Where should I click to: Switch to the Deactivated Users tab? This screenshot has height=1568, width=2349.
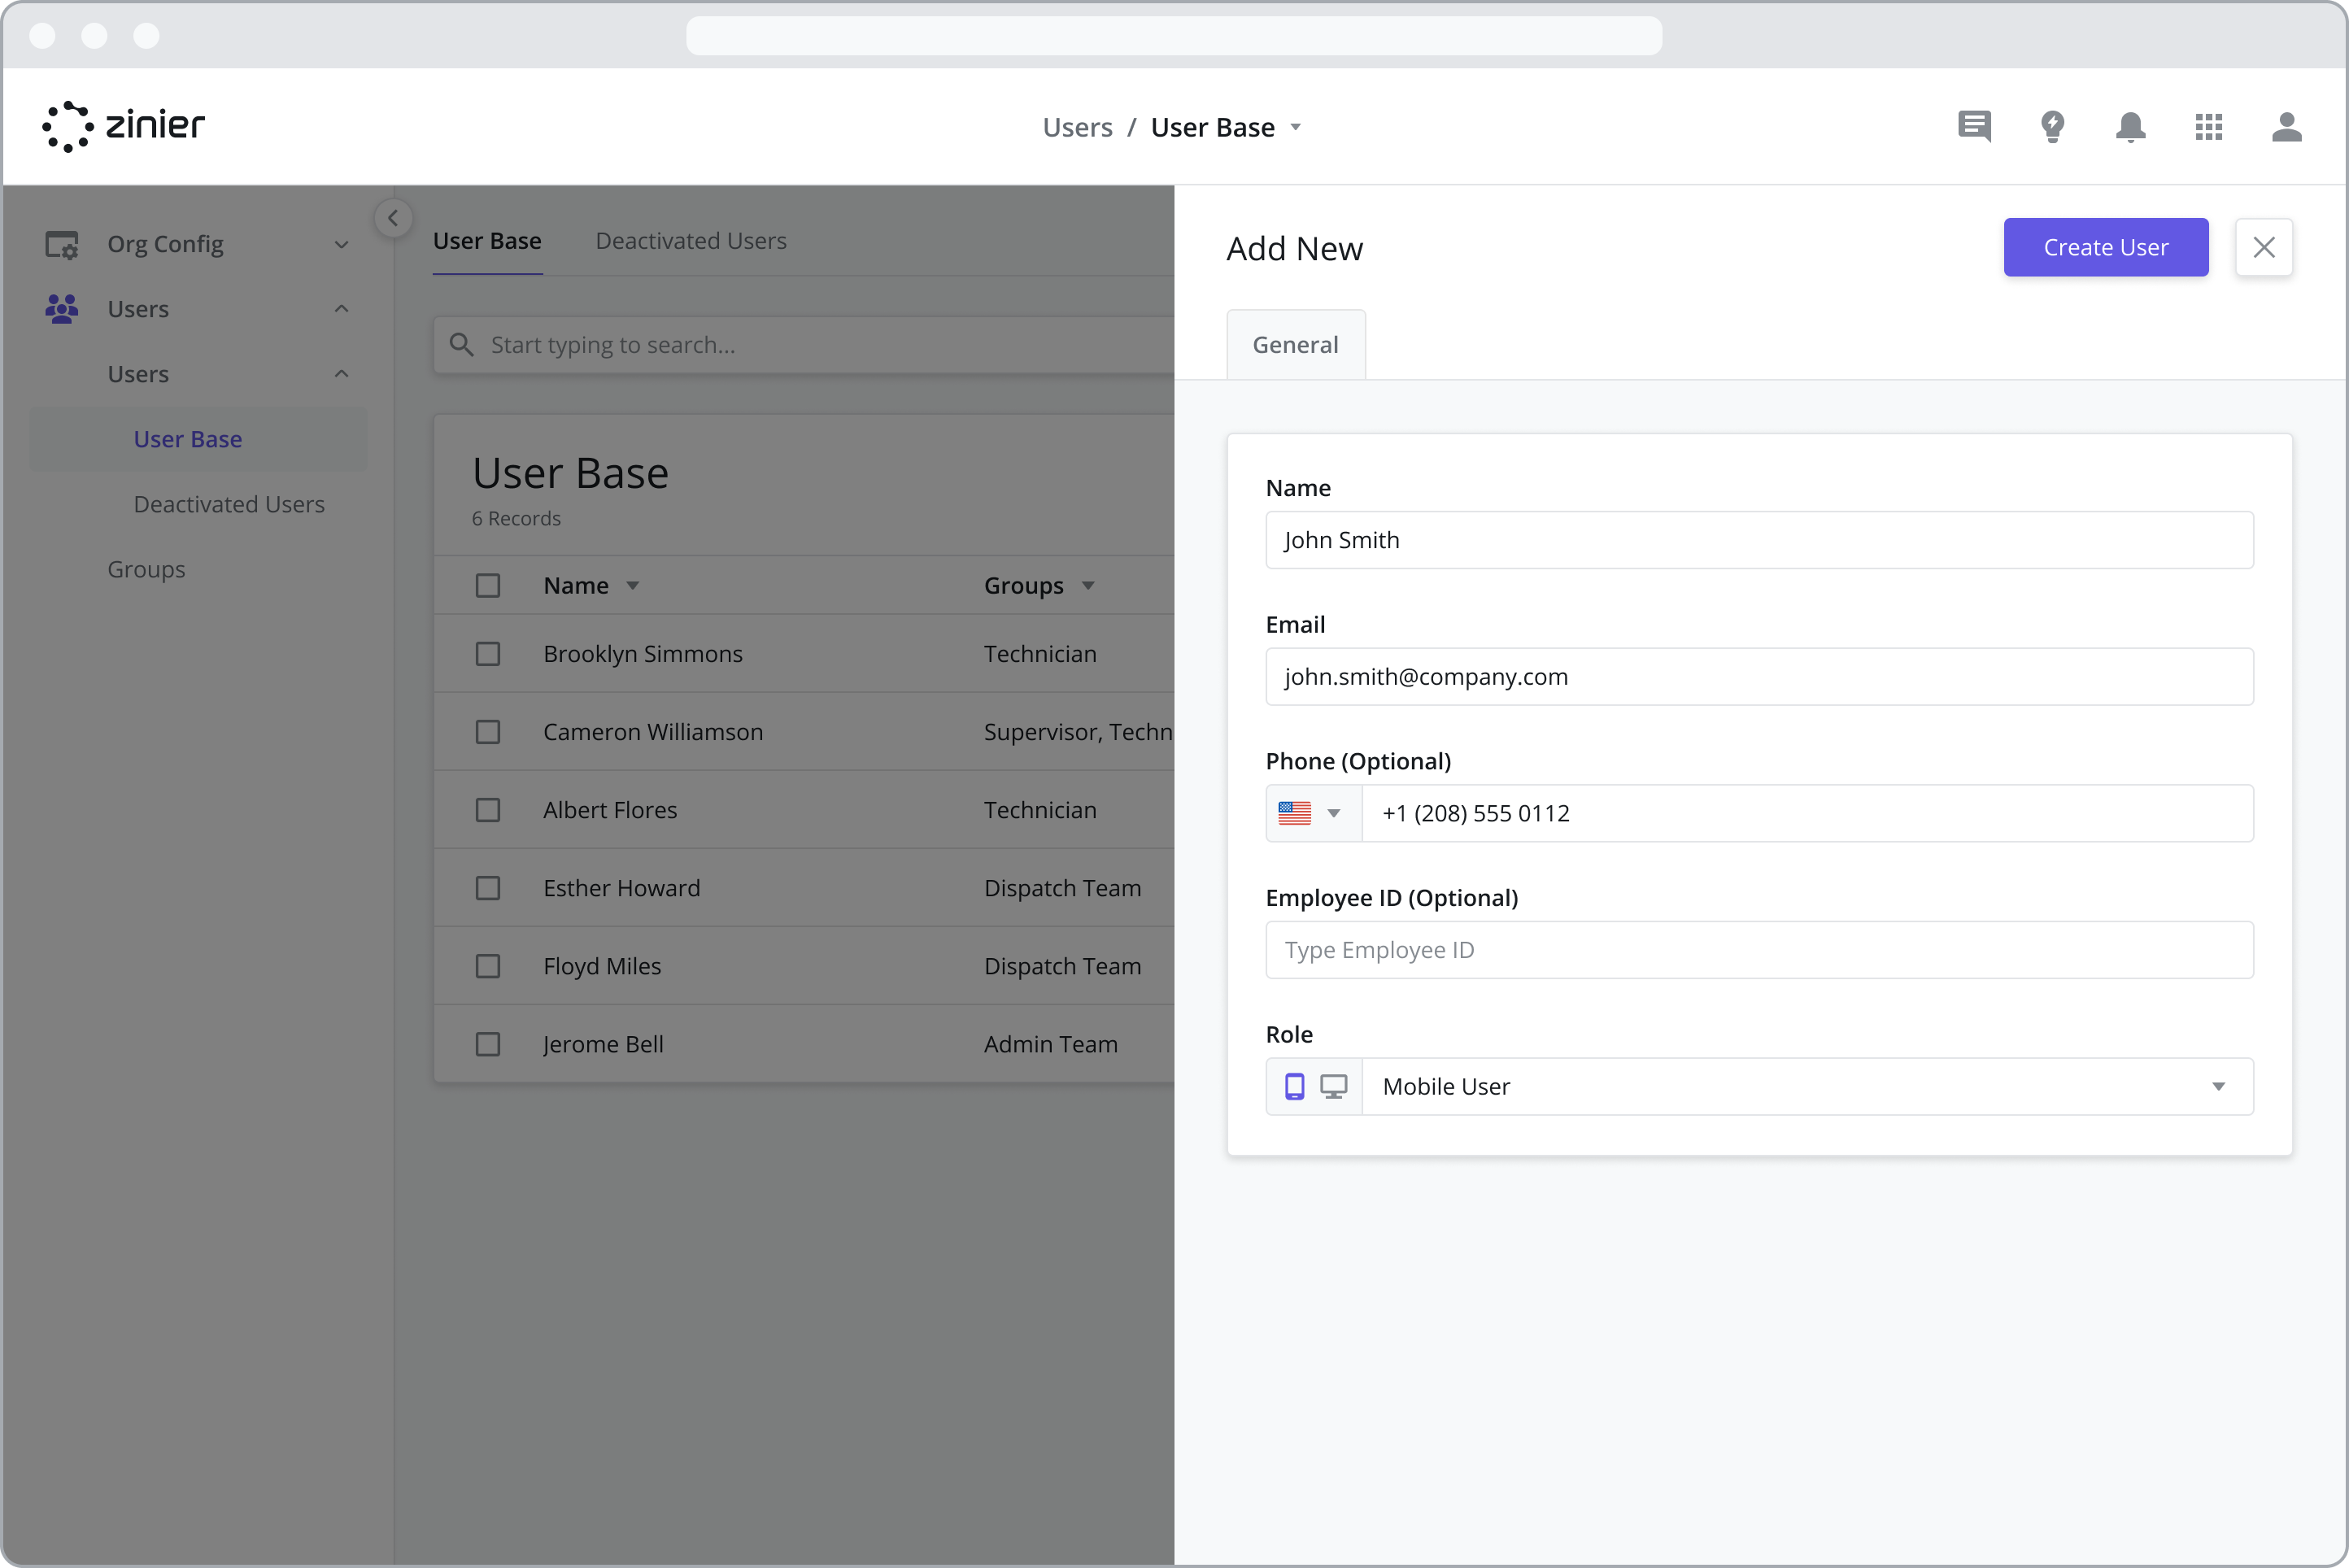[691, 240]
